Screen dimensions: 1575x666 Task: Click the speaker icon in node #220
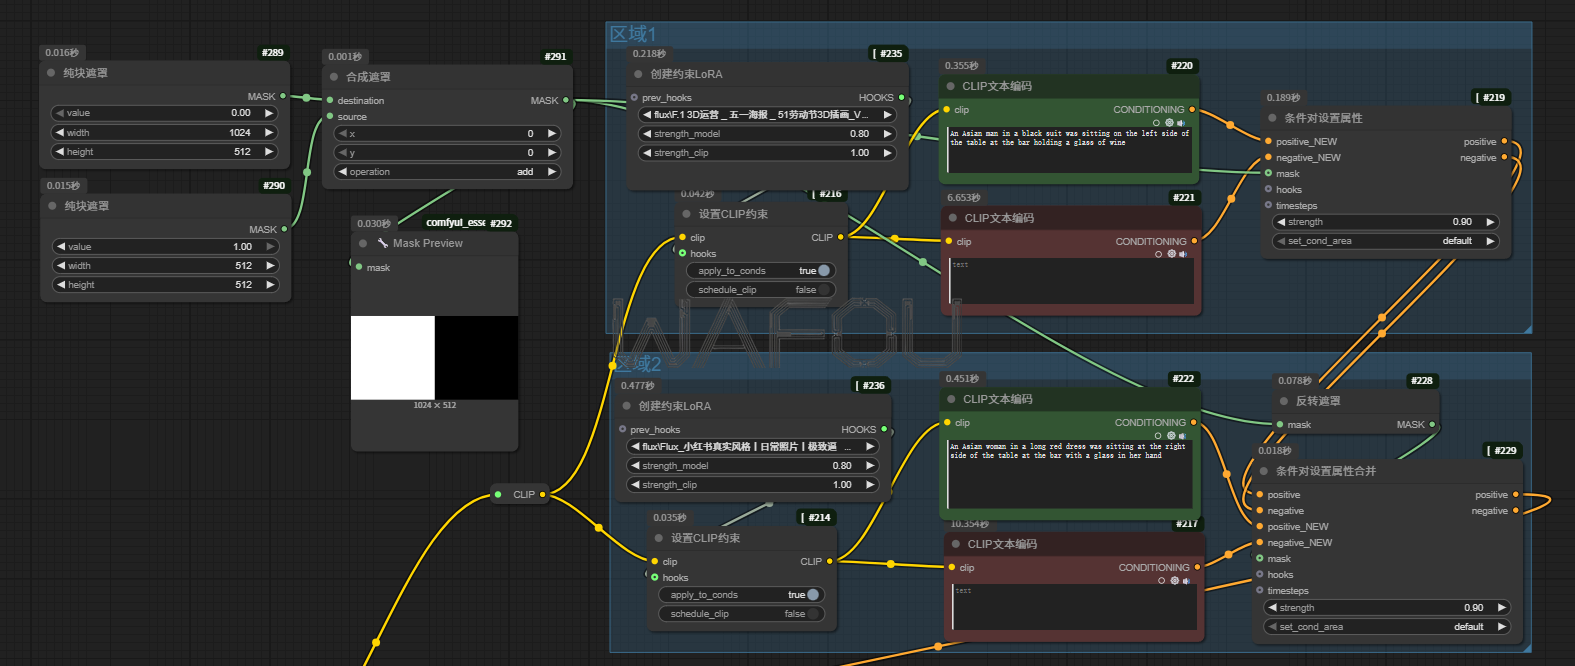(x=1181, y=123)
